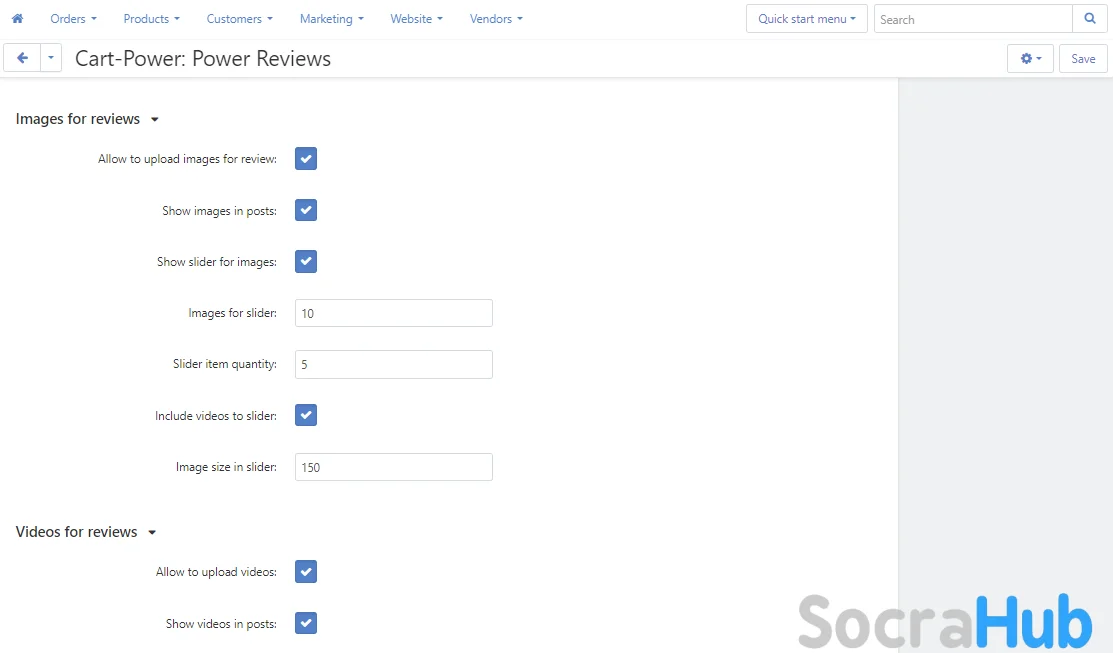The image size is (1113, 653).
Task: Open the Marketing menu
Action: click(x=331, y=19)
